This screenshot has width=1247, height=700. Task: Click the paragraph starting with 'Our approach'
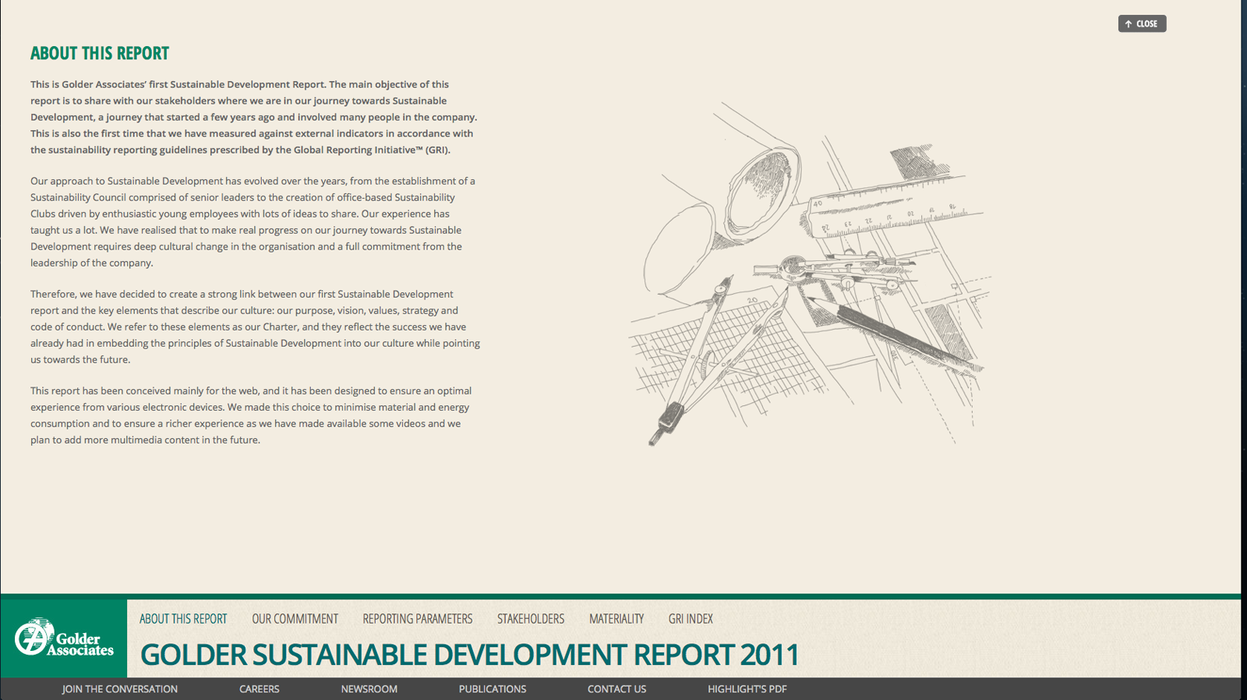click(254, 222)
